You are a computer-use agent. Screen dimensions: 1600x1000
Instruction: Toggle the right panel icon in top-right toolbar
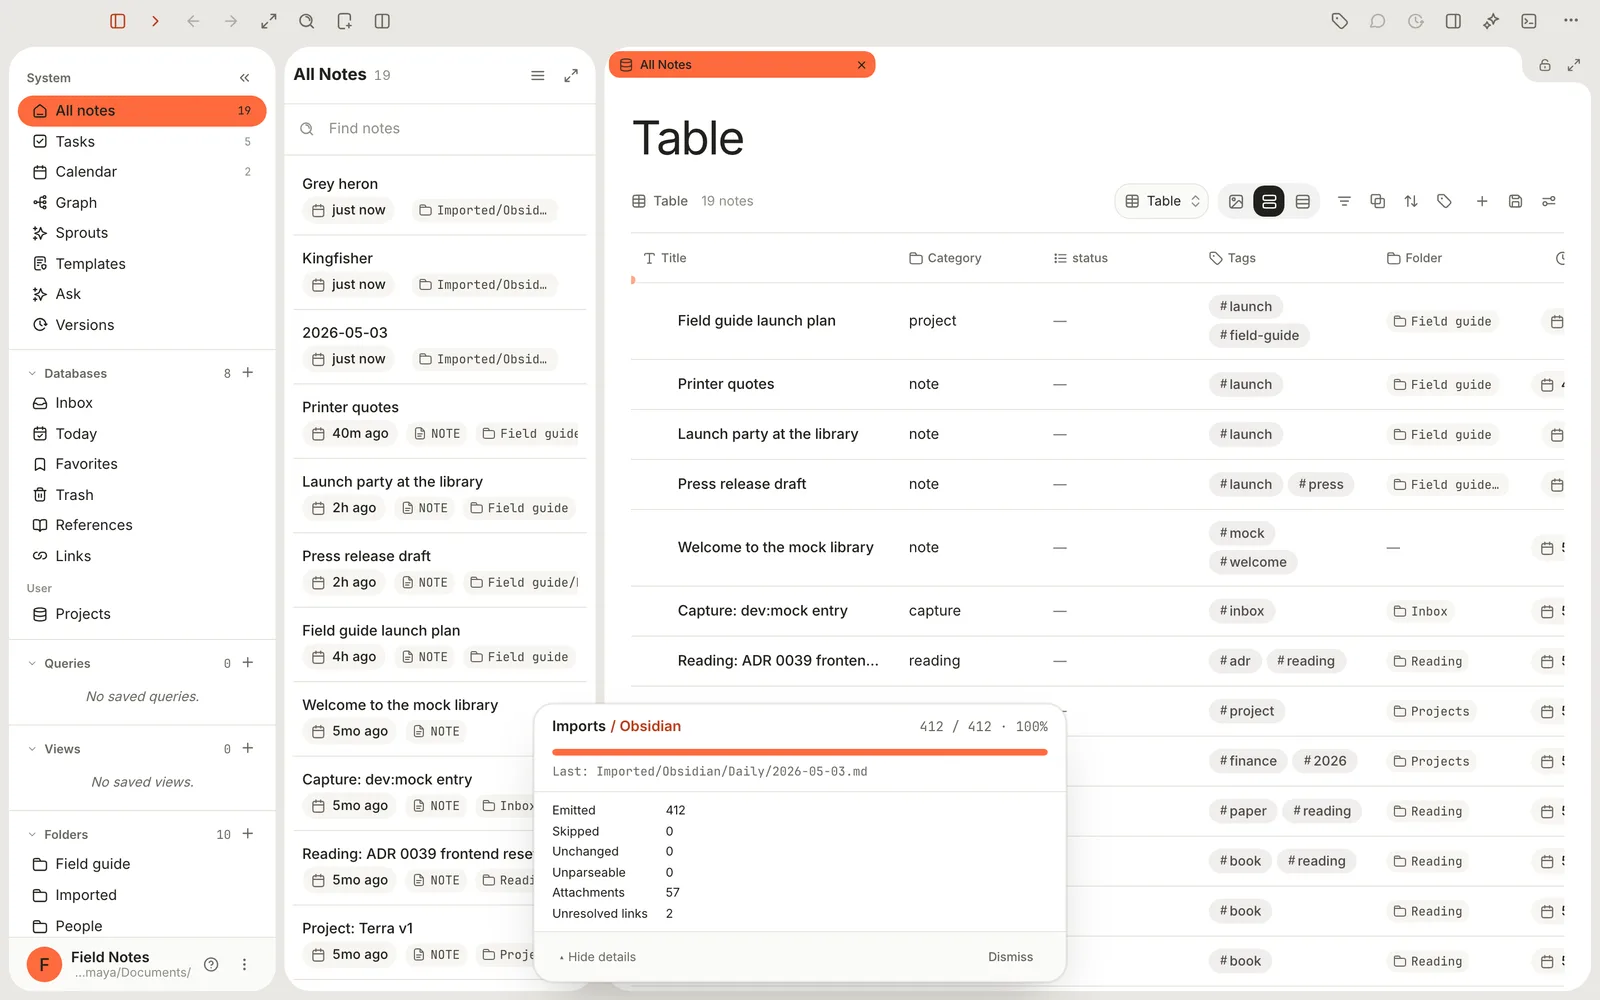coord(1454,21)
